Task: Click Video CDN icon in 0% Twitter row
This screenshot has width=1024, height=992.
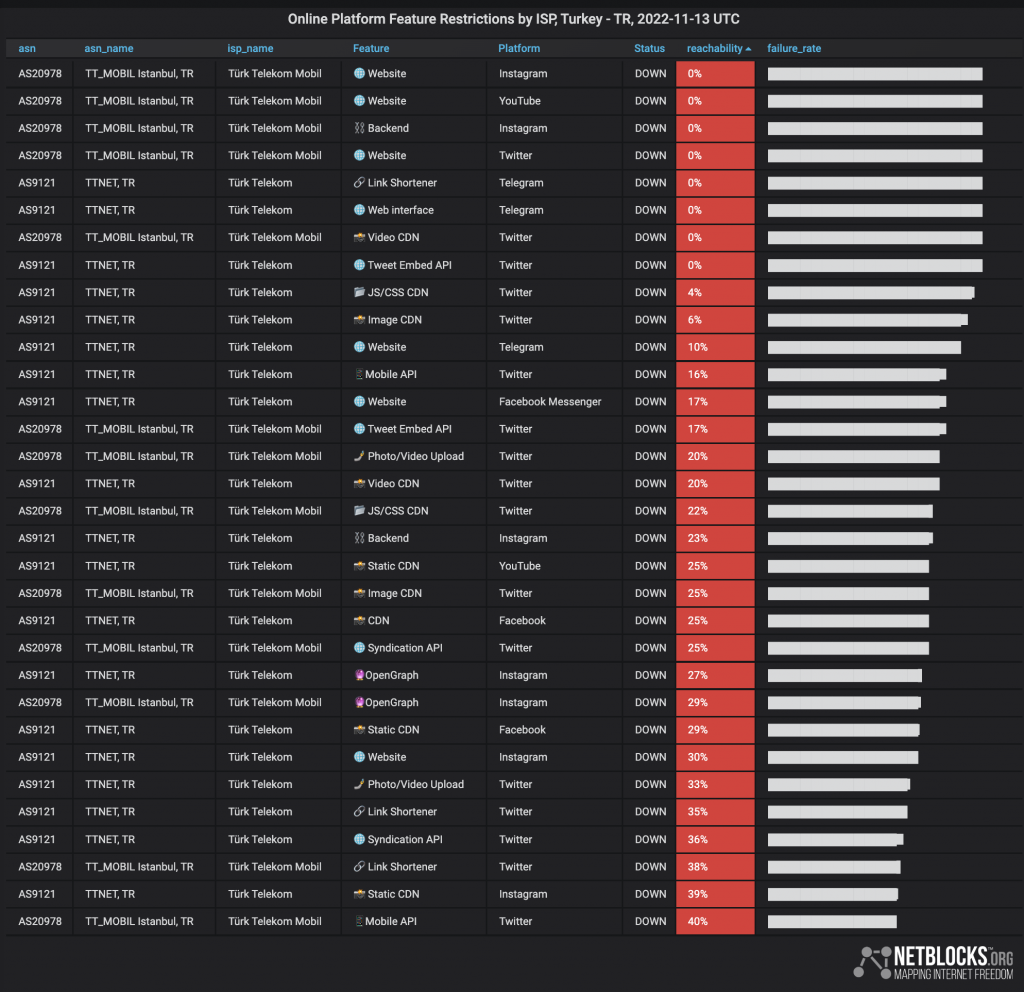Action: coord(359,238)
